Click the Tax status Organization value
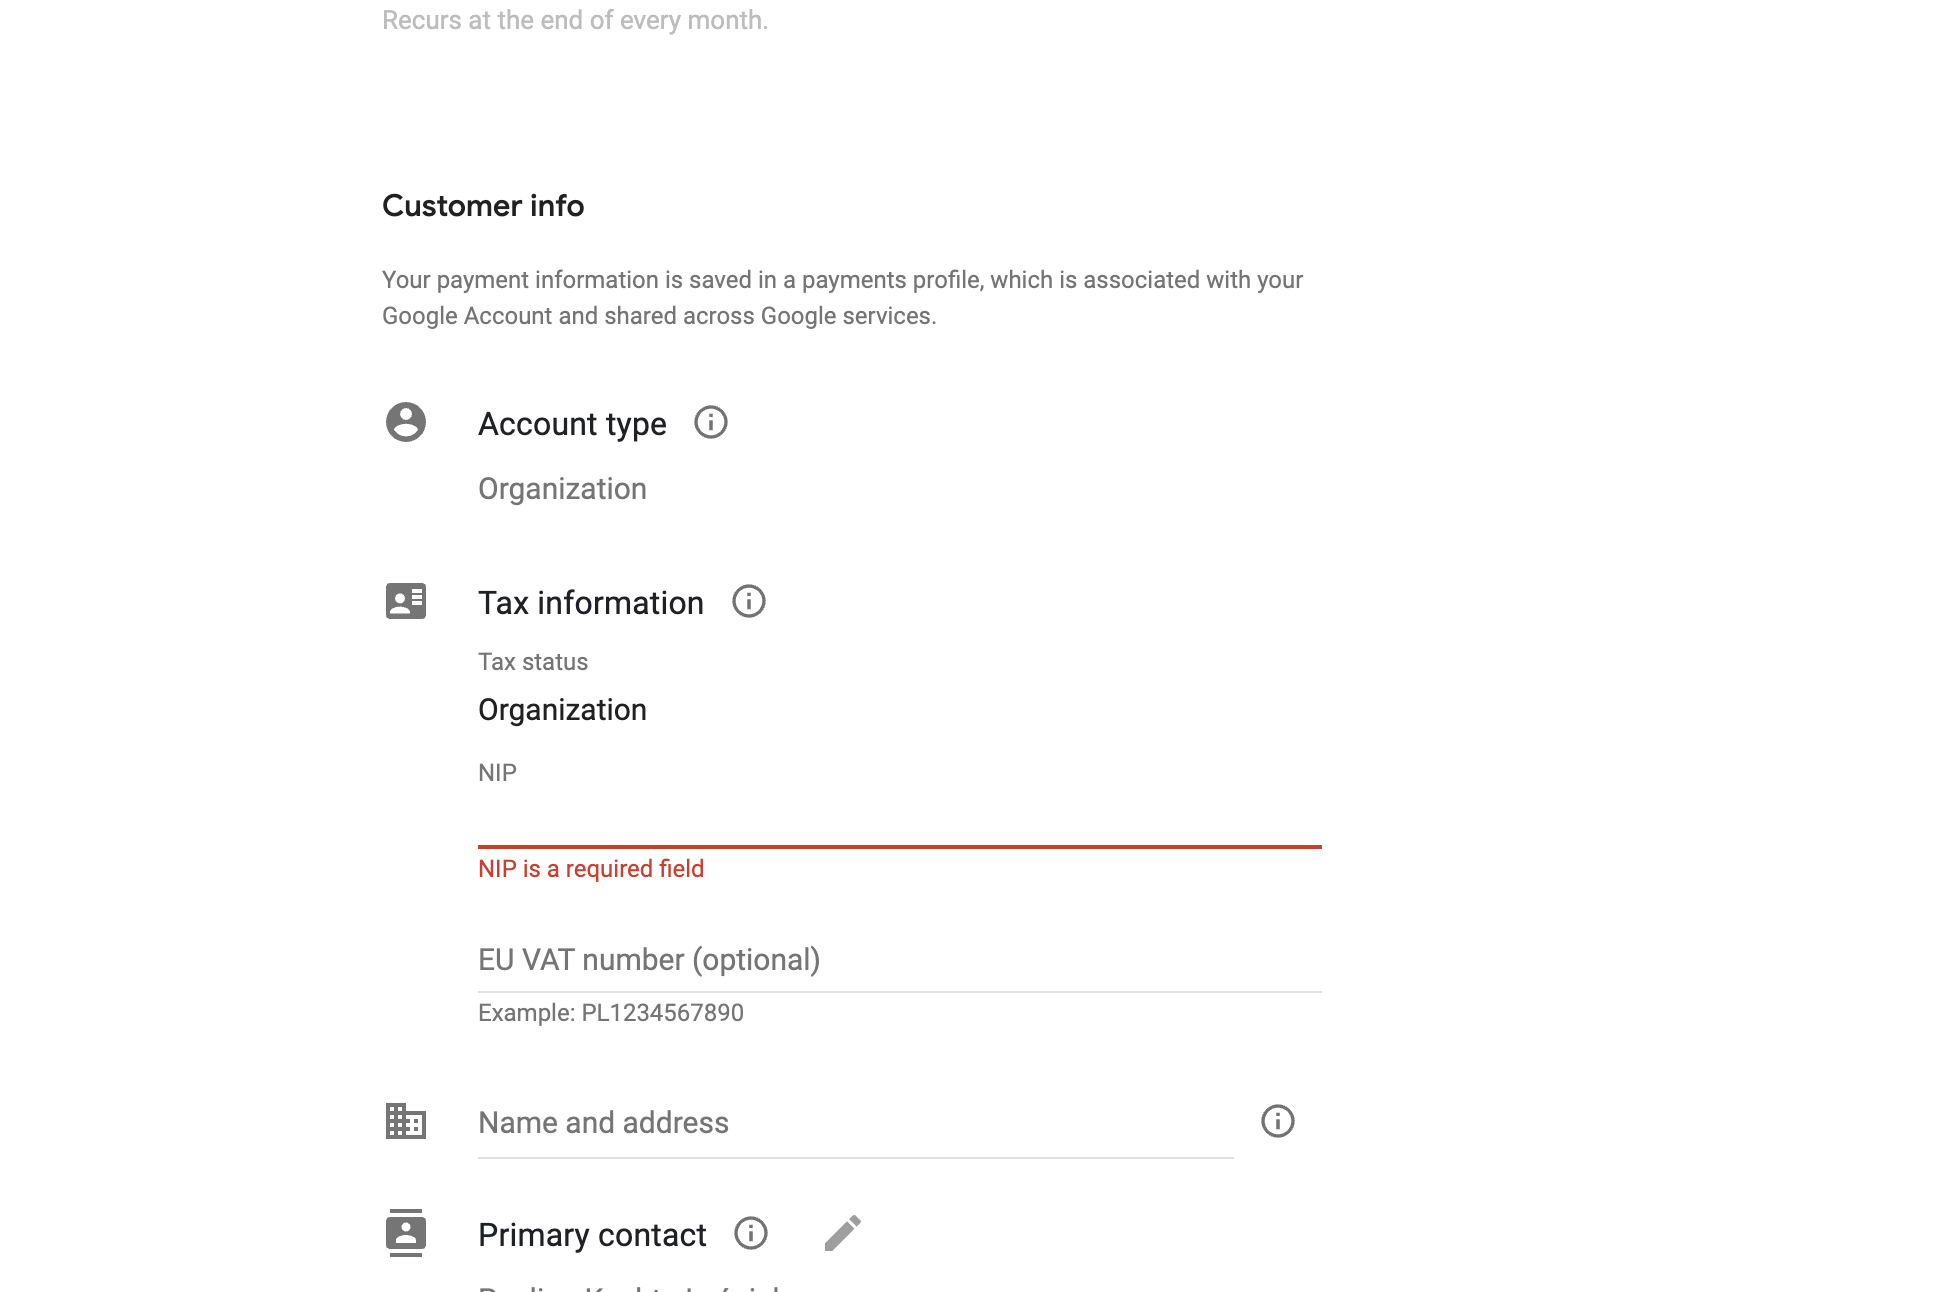Viewport: 1952px width, 1292px height. [562, 710]
